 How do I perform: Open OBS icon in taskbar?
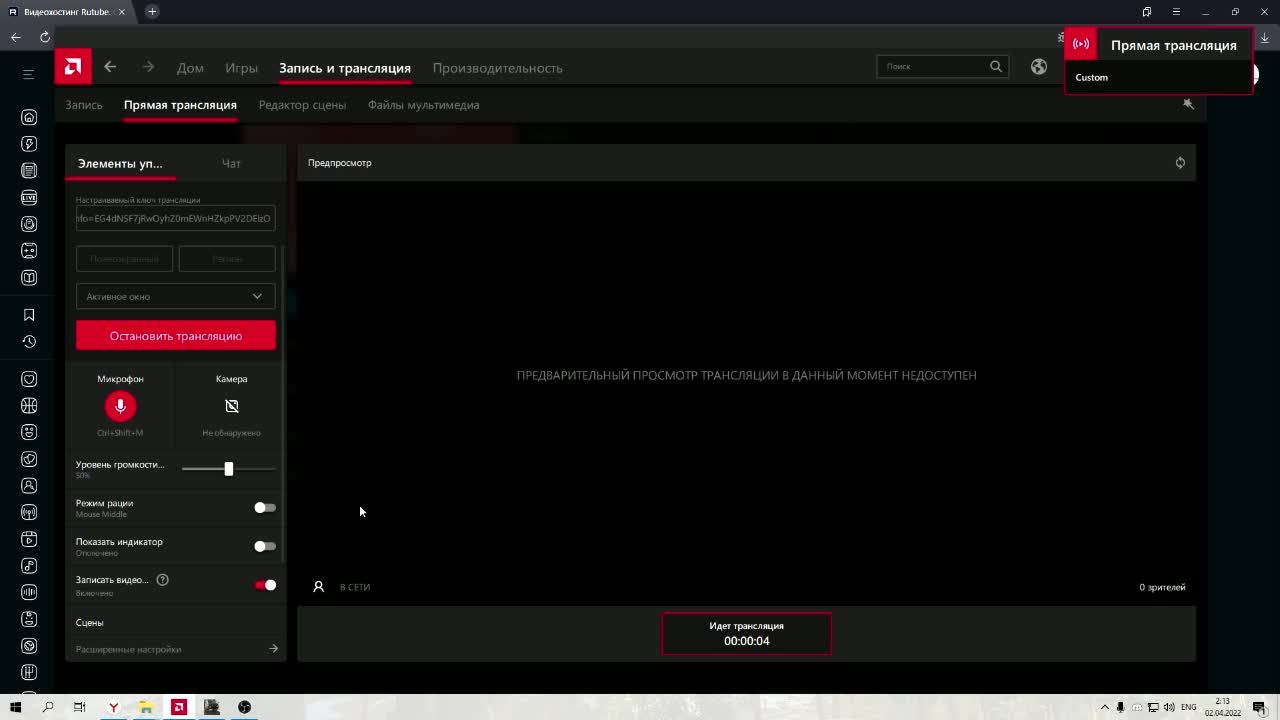pyautogui.click(x=244, y=707)
